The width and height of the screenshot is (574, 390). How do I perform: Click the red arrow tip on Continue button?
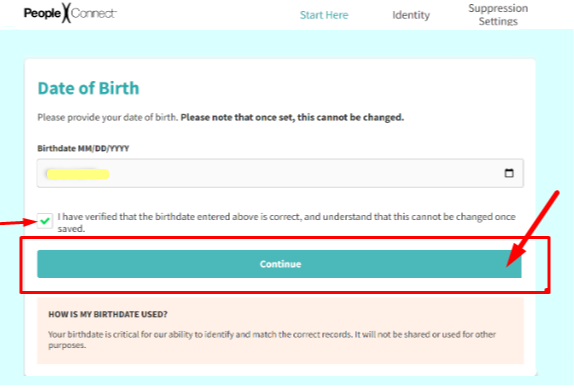click(512, 259)
